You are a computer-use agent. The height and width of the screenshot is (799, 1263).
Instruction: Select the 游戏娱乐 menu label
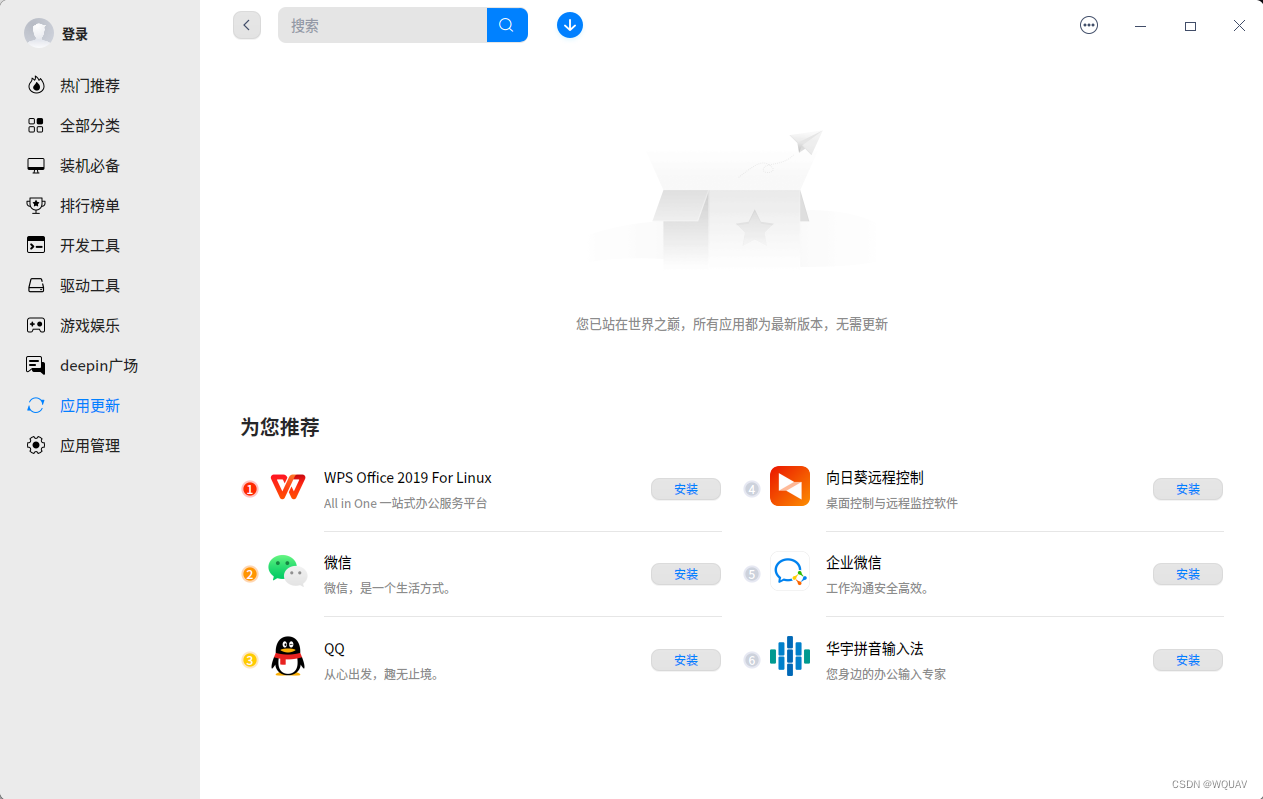(90, 326)
